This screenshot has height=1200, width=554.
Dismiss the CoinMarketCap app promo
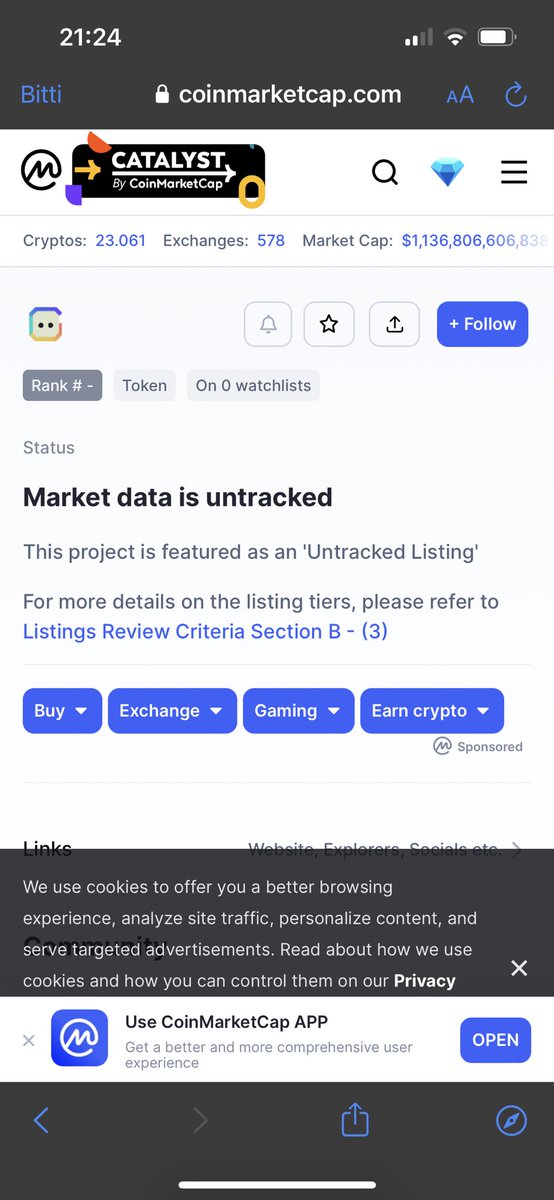pyautogui.click(x=28, y=1040)
